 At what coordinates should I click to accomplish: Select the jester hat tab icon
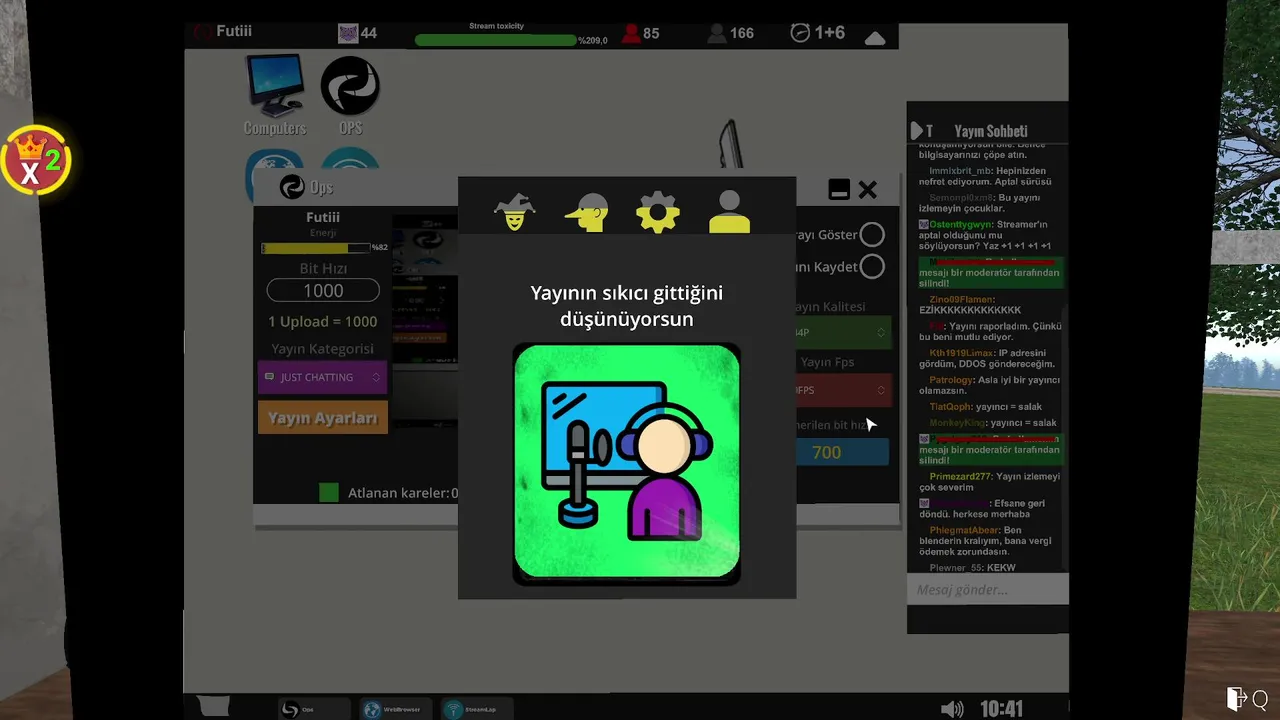point(515,212)
